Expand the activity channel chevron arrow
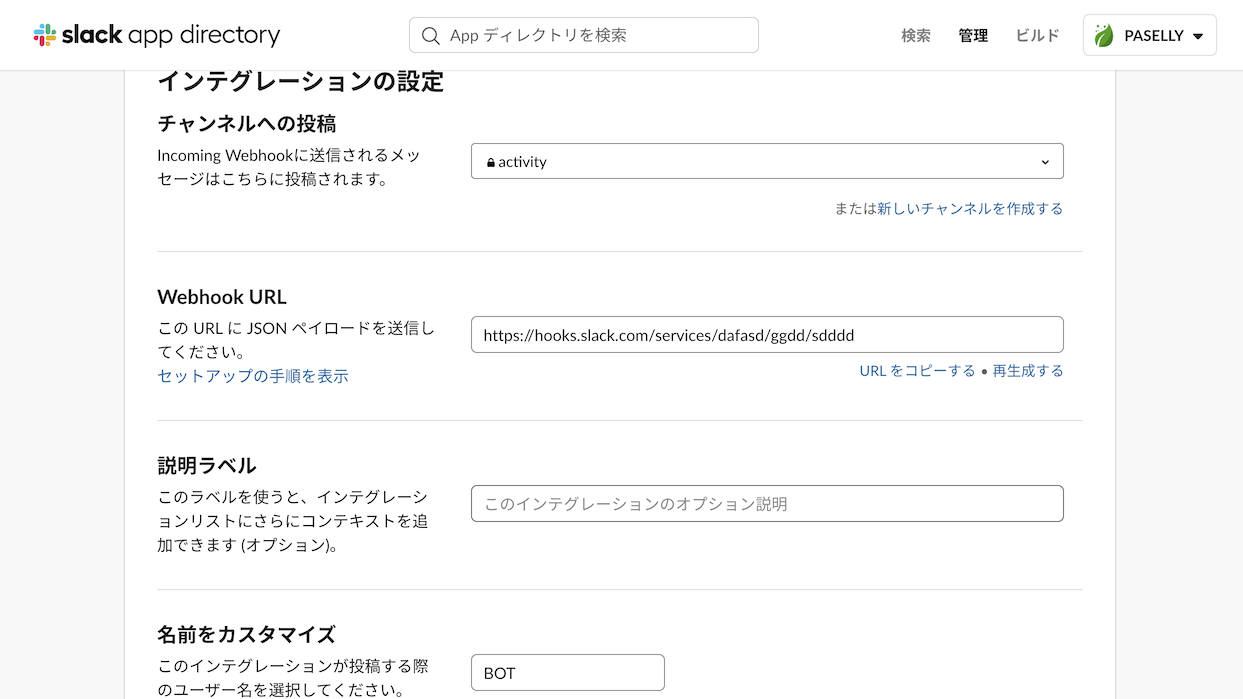1243x699 pixels. pyautogui.click(x=1045, y=162)
